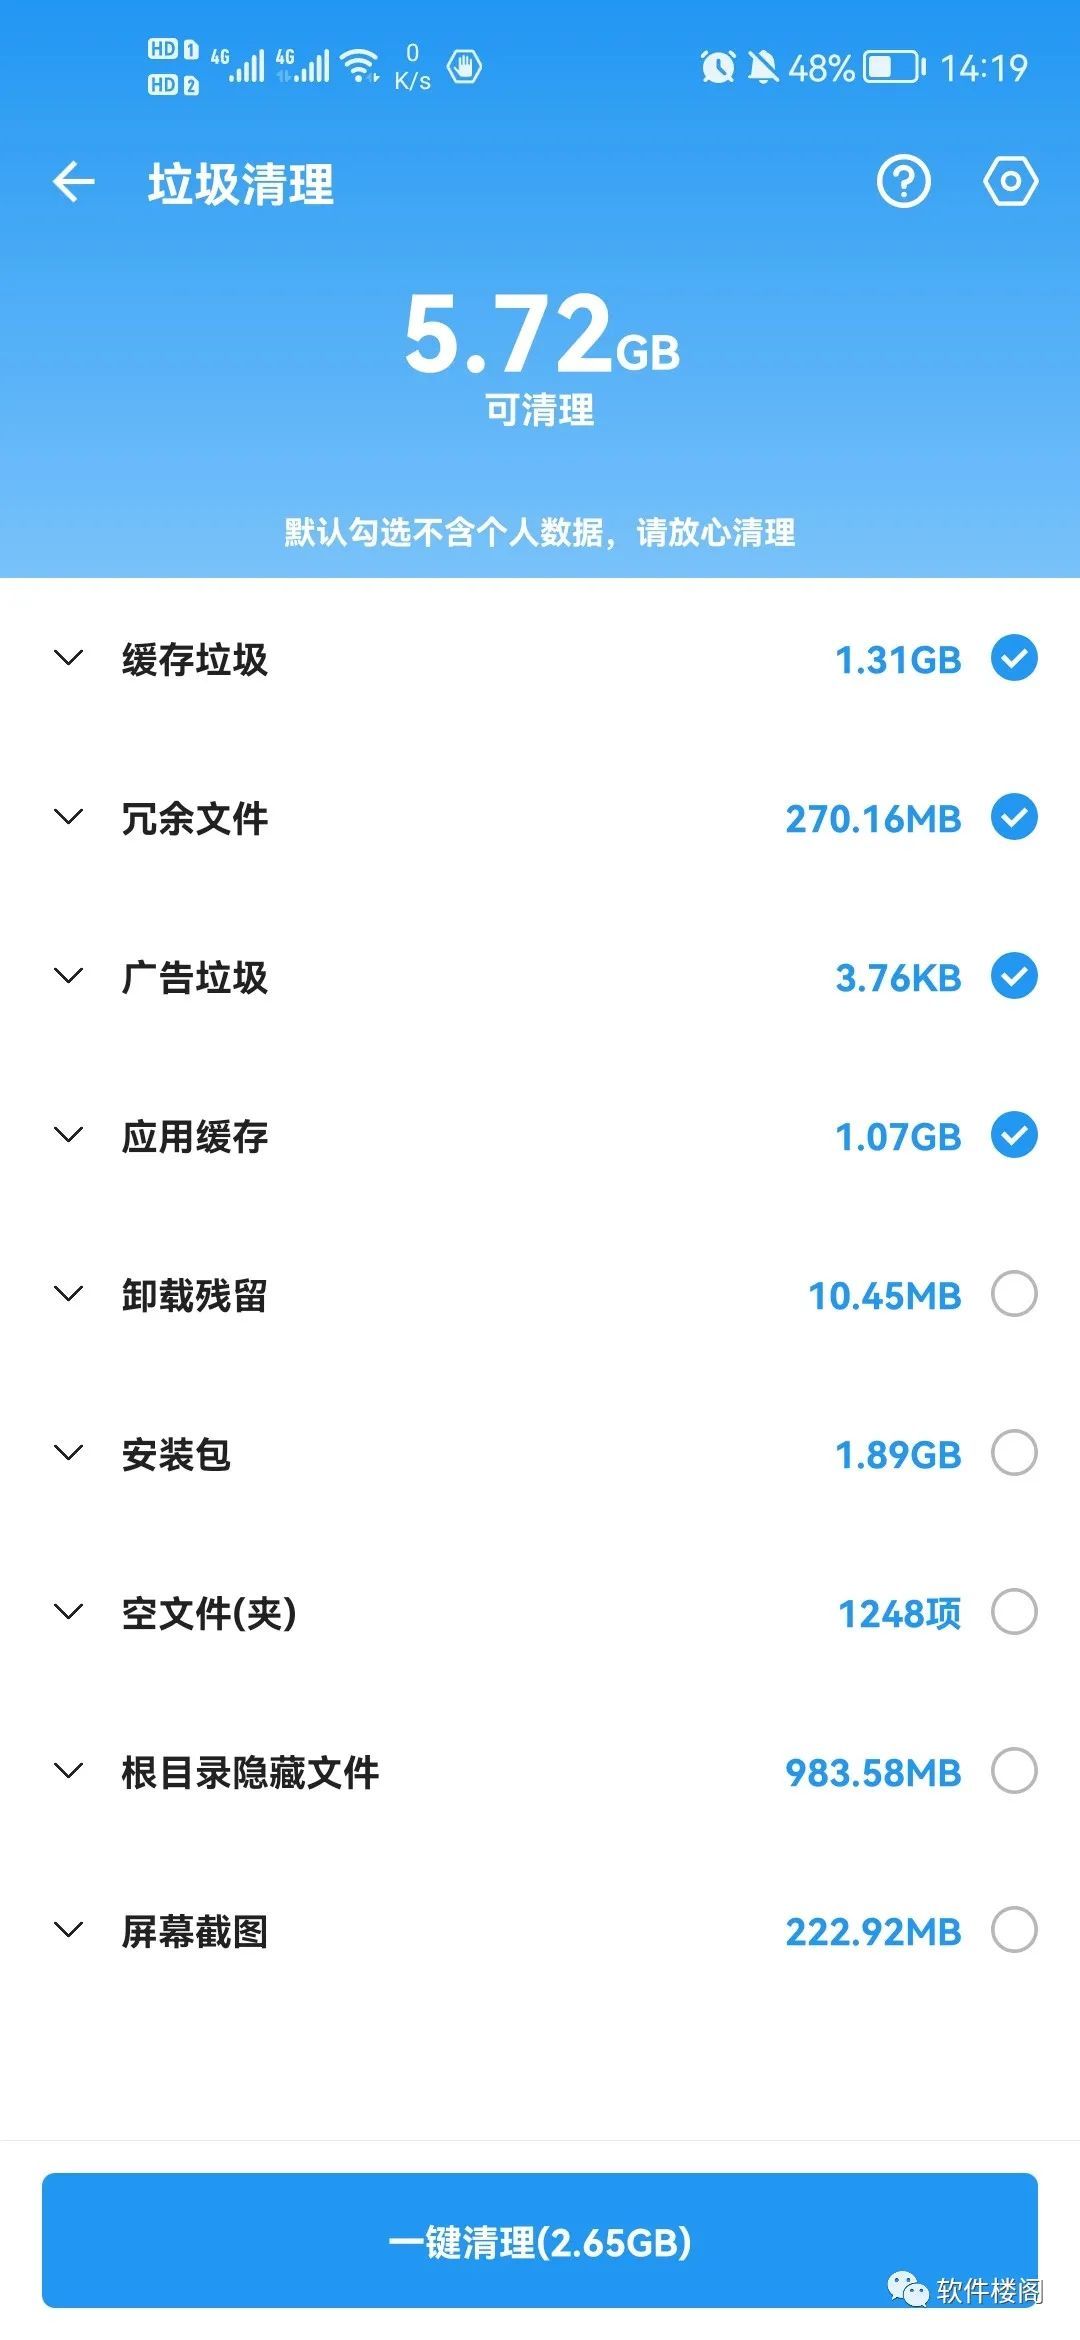
Task: Open the 应用缓存 category row
Action: click(x=195, y=1136)
